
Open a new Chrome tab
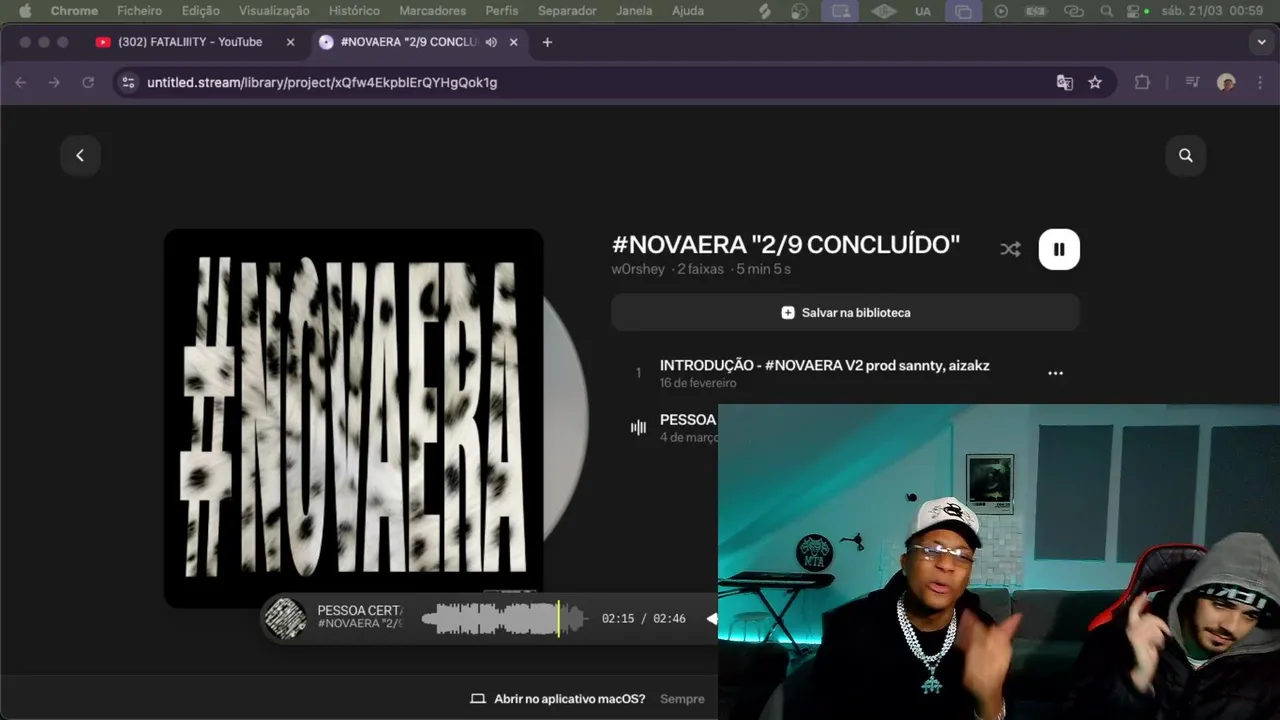click(547, 42)
